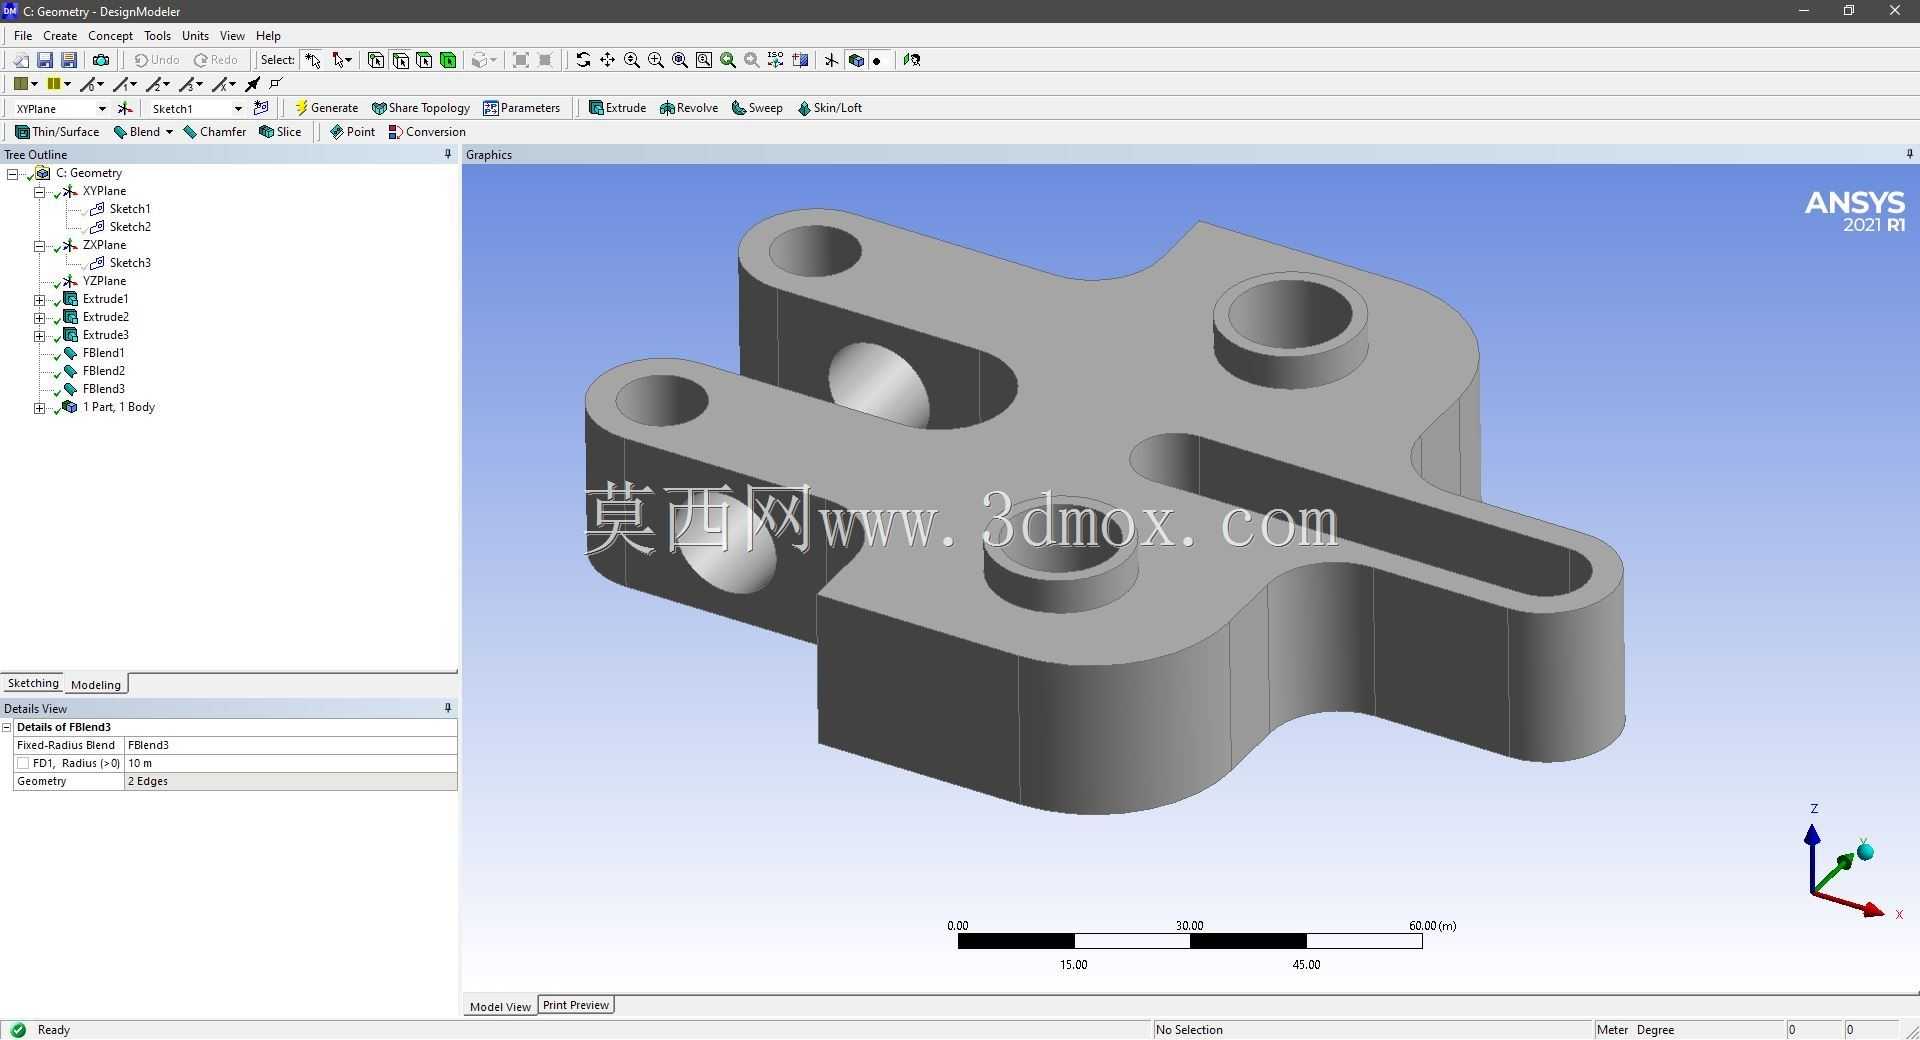This screenshot has width=1920, height=1040.
Task: Switch to the Print Preview tab
Action: click(x=576, y=1005)
